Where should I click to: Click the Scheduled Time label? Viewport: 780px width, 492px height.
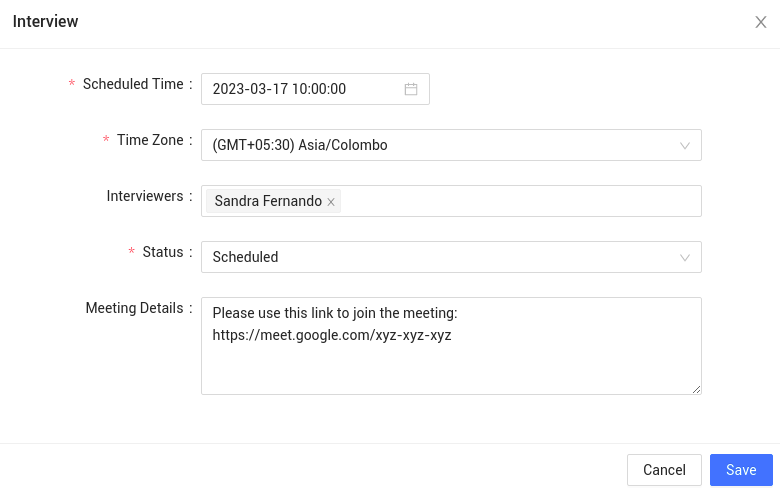[x=133, y=84]
